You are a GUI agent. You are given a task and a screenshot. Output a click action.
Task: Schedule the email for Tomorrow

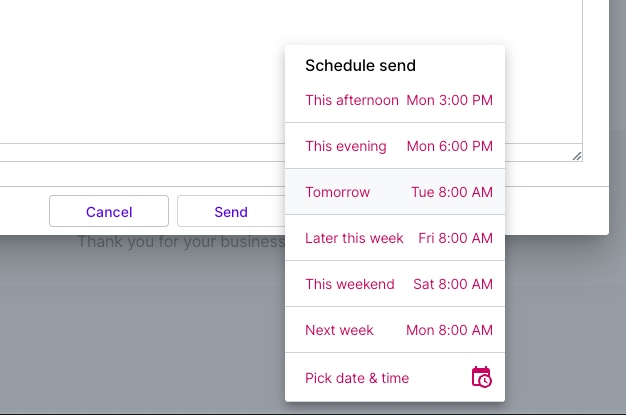pyautogui.click(x=395, y=192)
